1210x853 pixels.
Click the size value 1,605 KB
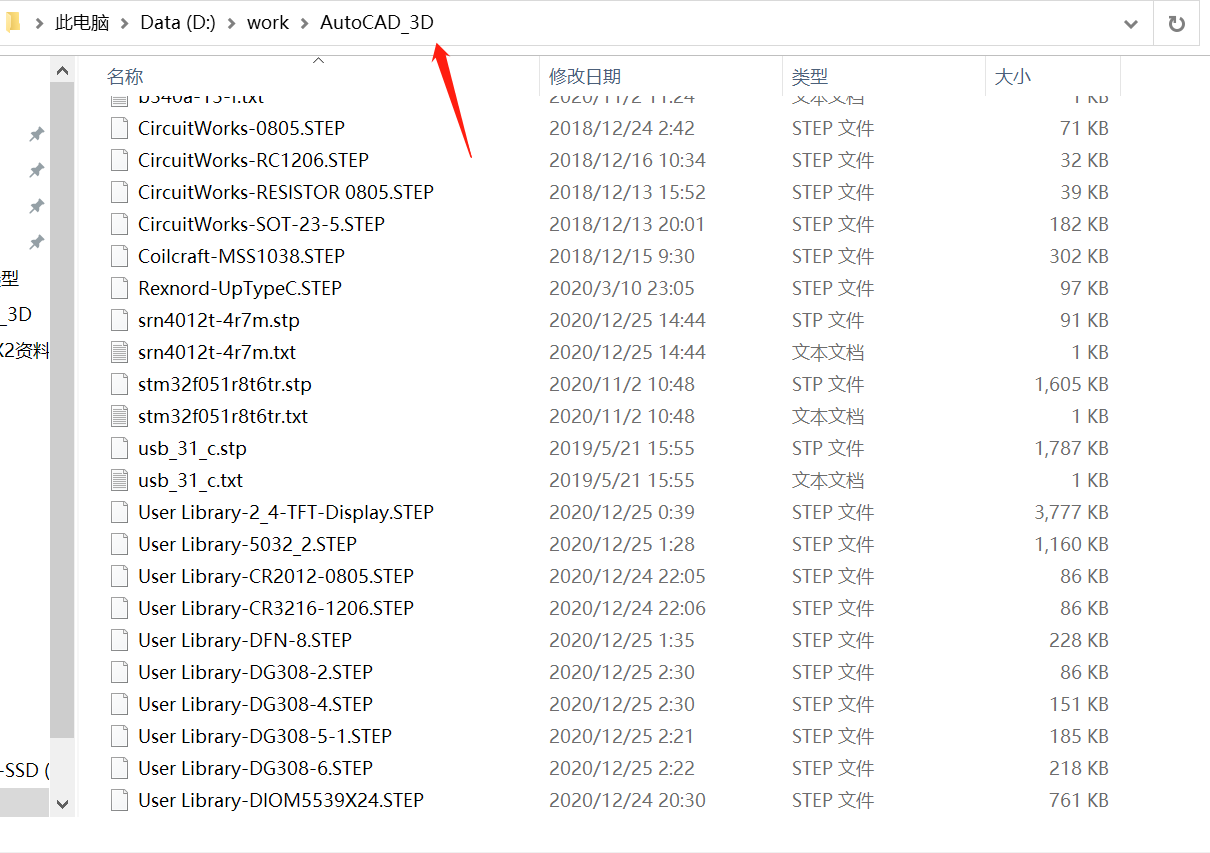click(1071, 384)
